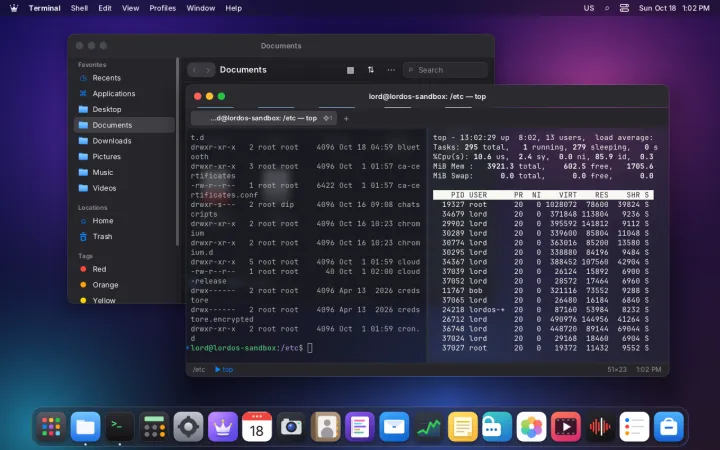720x450 pixels.
Task: Click the Search field in Documents window
Action: click(445, 70)
